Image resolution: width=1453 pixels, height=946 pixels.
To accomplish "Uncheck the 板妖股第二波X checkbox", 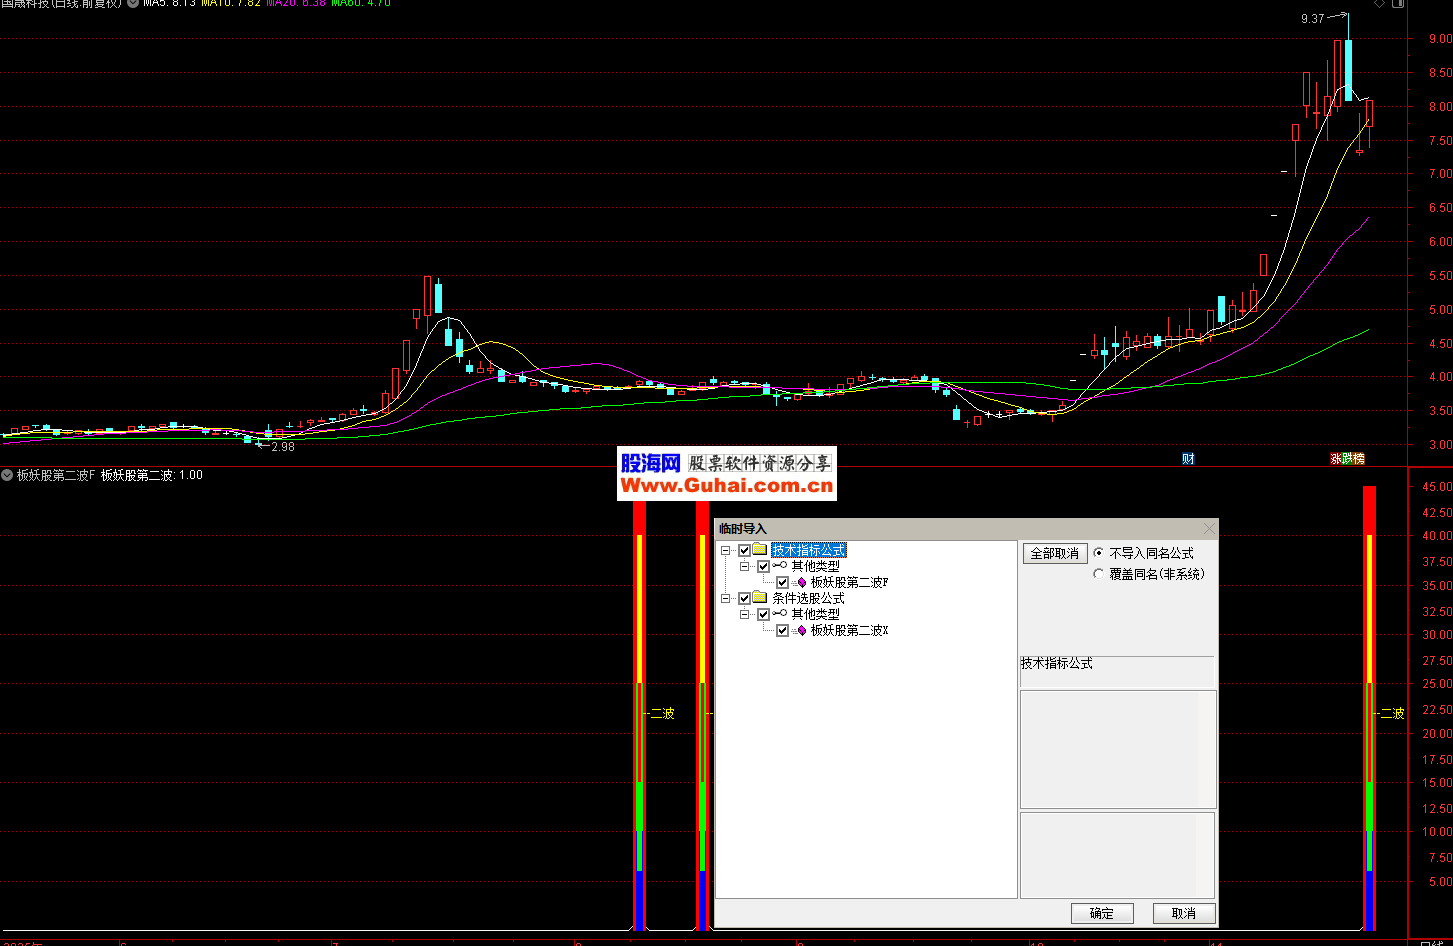I will pos(782,631).
